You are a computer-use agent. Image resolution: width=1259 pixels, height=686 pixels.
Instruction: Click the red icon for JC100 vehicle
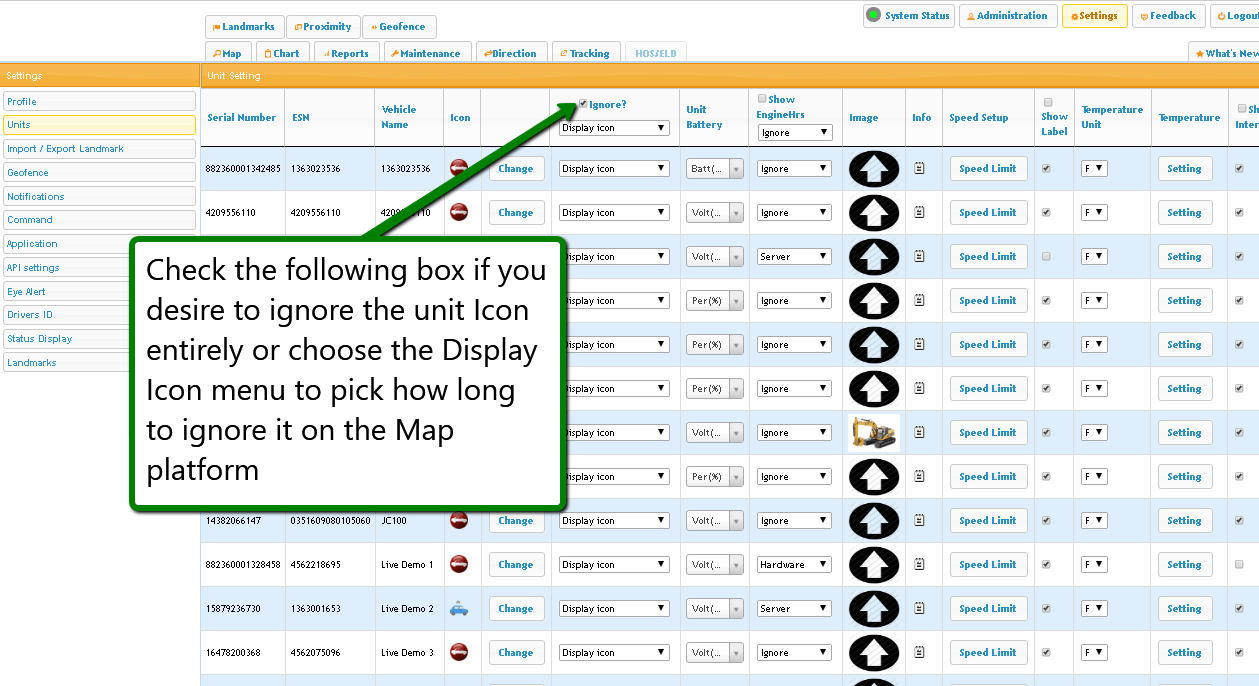click(x=459, y=520)
